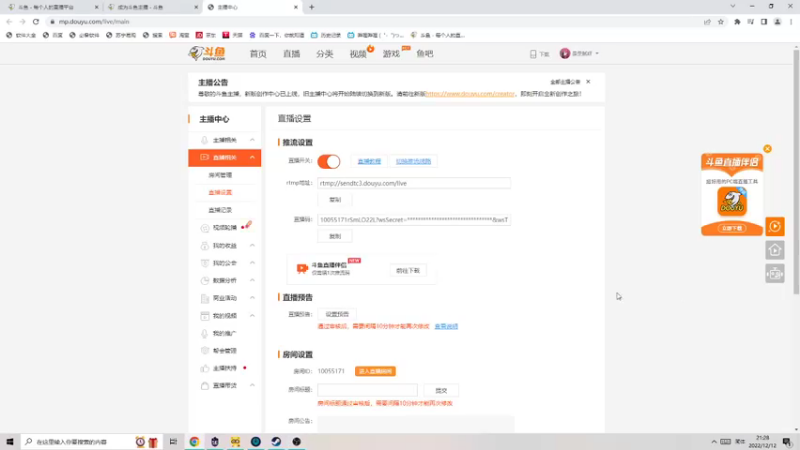
Task: Click the set live preview button
Action: [x=337, y=314]
